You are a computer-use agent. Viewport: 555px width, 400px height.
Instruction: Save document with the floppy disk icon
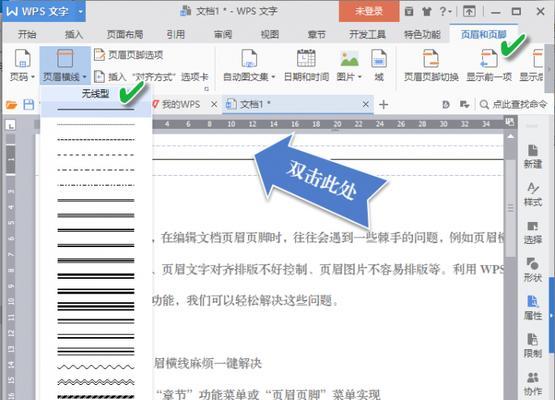click(x=29, y=105)
